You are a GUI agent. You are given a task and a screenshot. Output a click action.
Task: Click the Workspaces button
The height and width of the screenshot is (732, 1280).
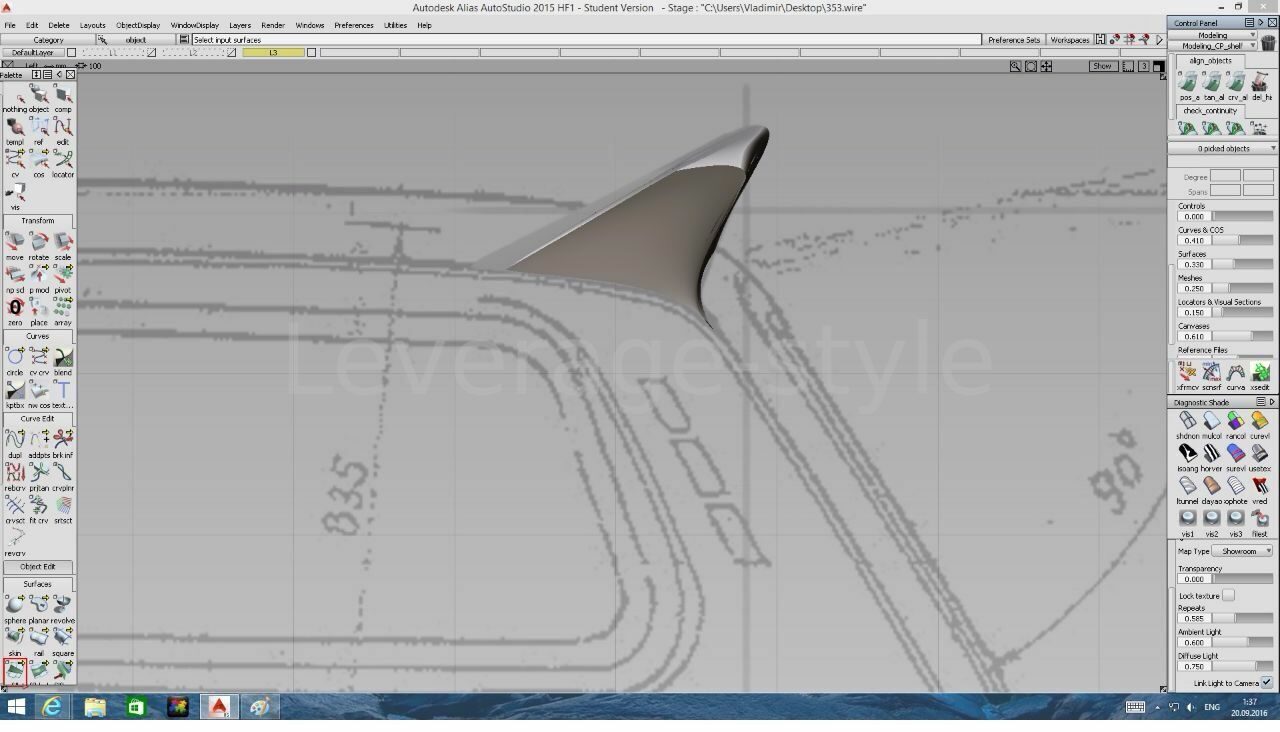(x=1069, y=40)
